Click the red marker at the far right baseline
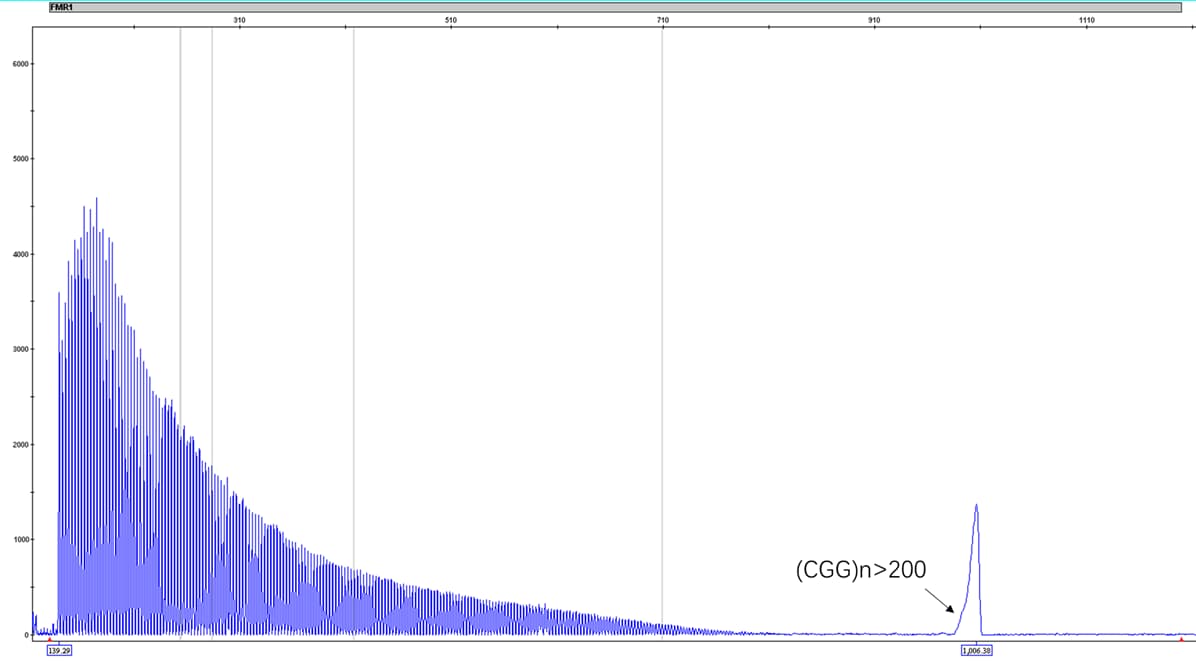Screen dimensions: 1196x662 click(1181, 639)
